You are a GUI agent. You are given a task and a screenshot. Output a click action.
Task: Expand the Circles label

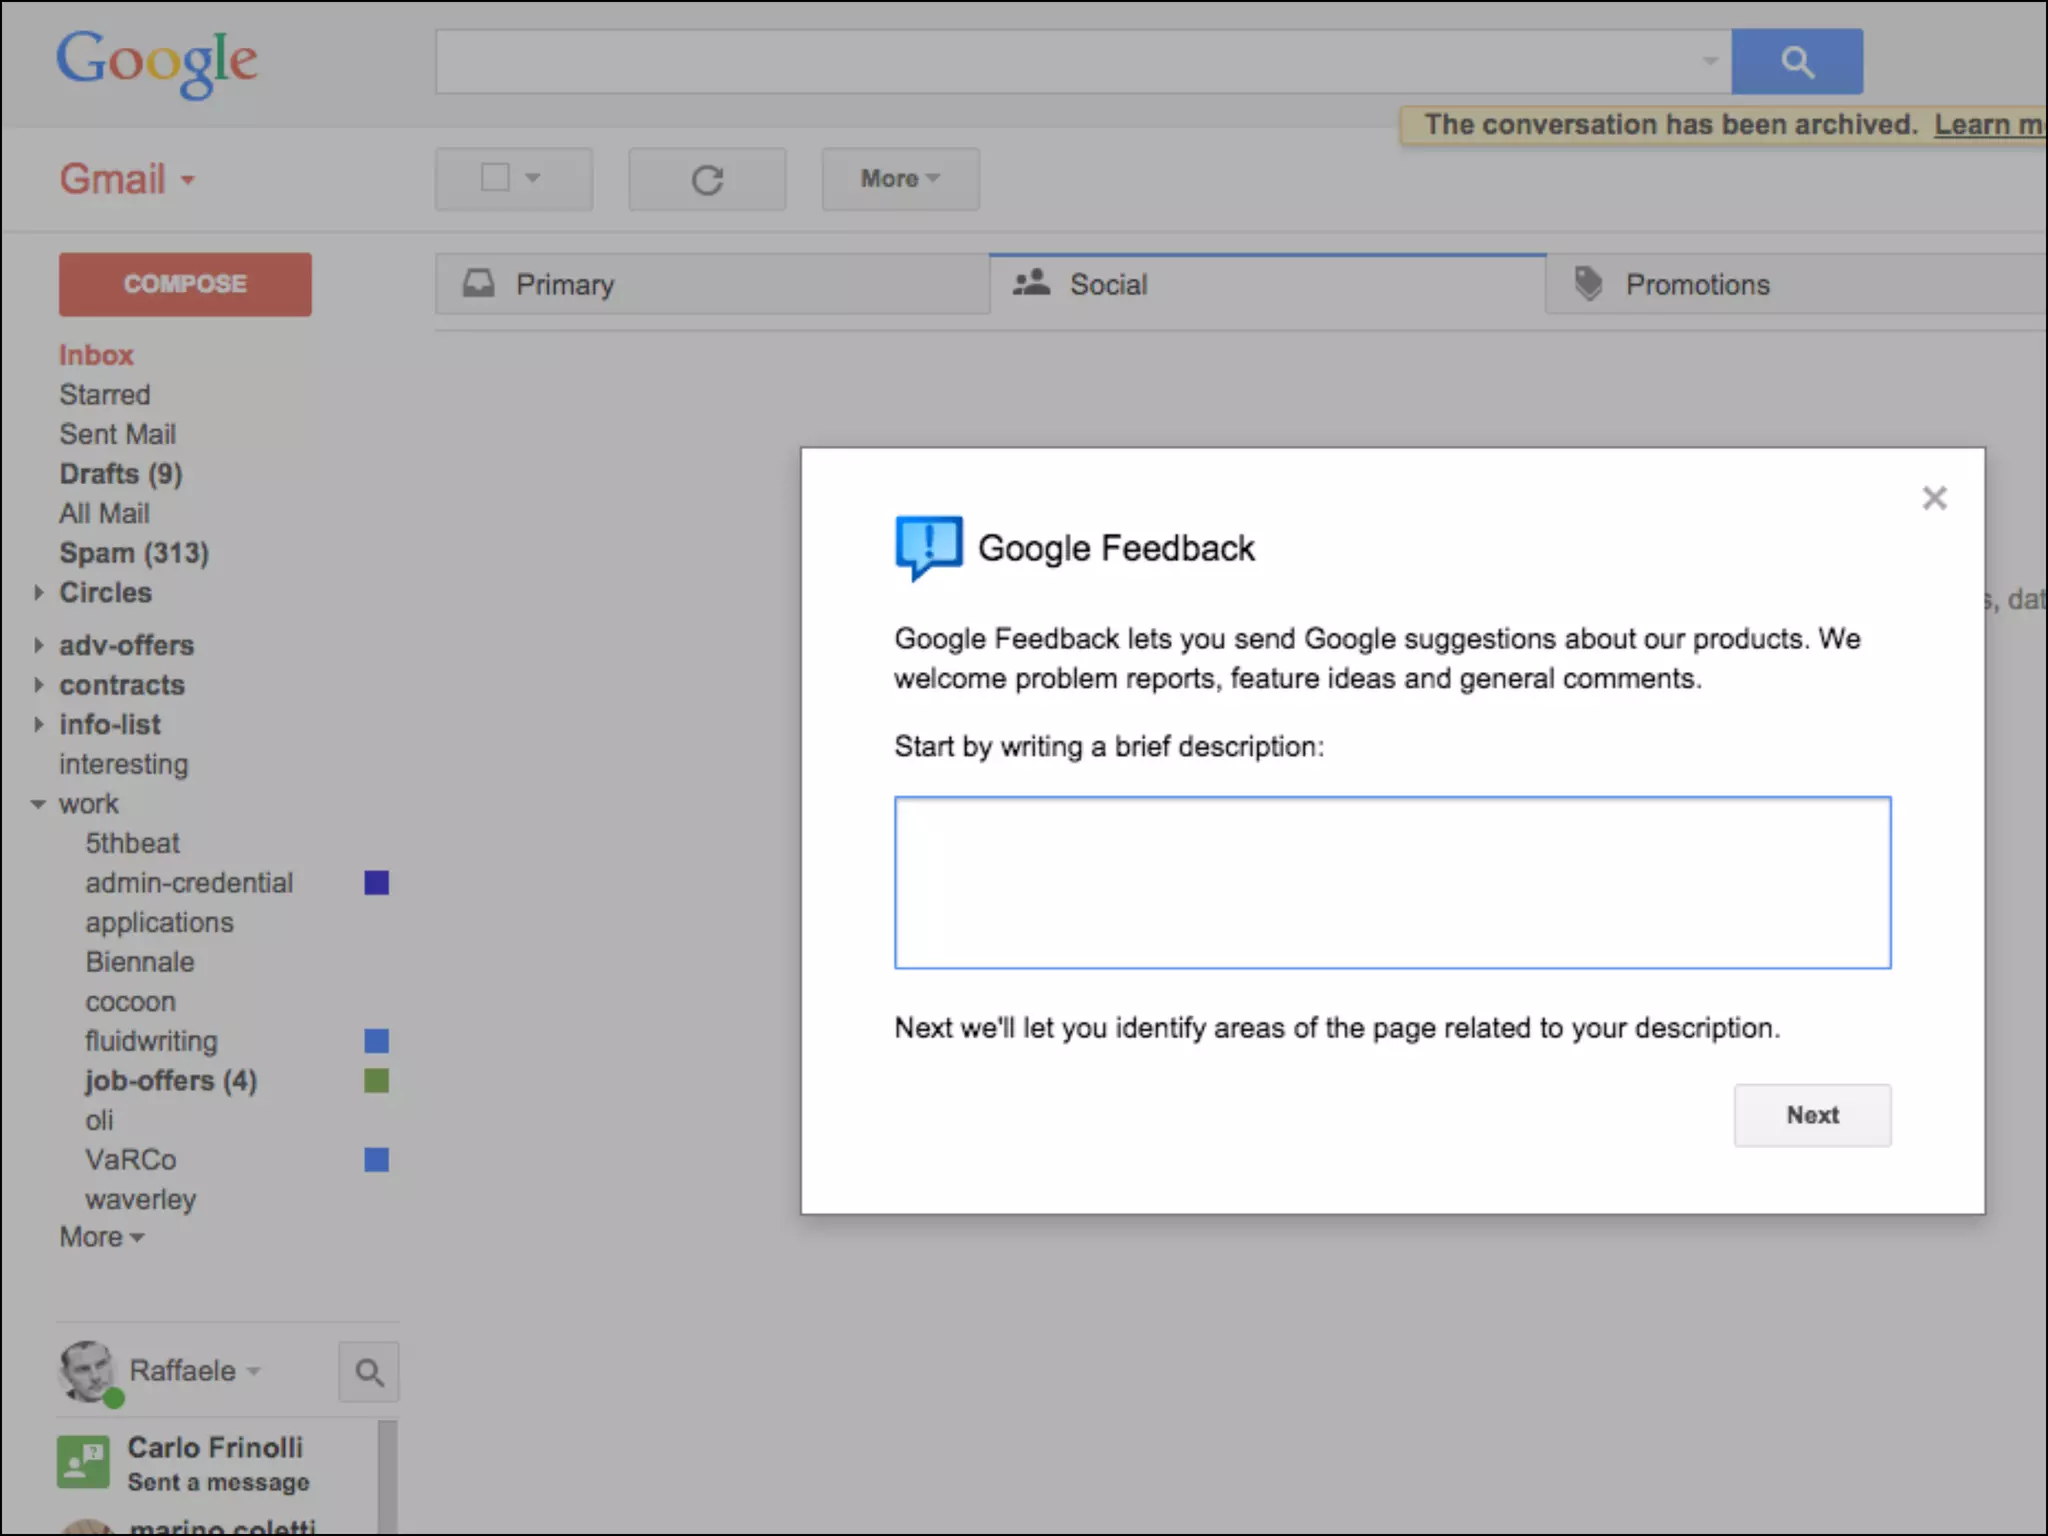click(39, 592)
